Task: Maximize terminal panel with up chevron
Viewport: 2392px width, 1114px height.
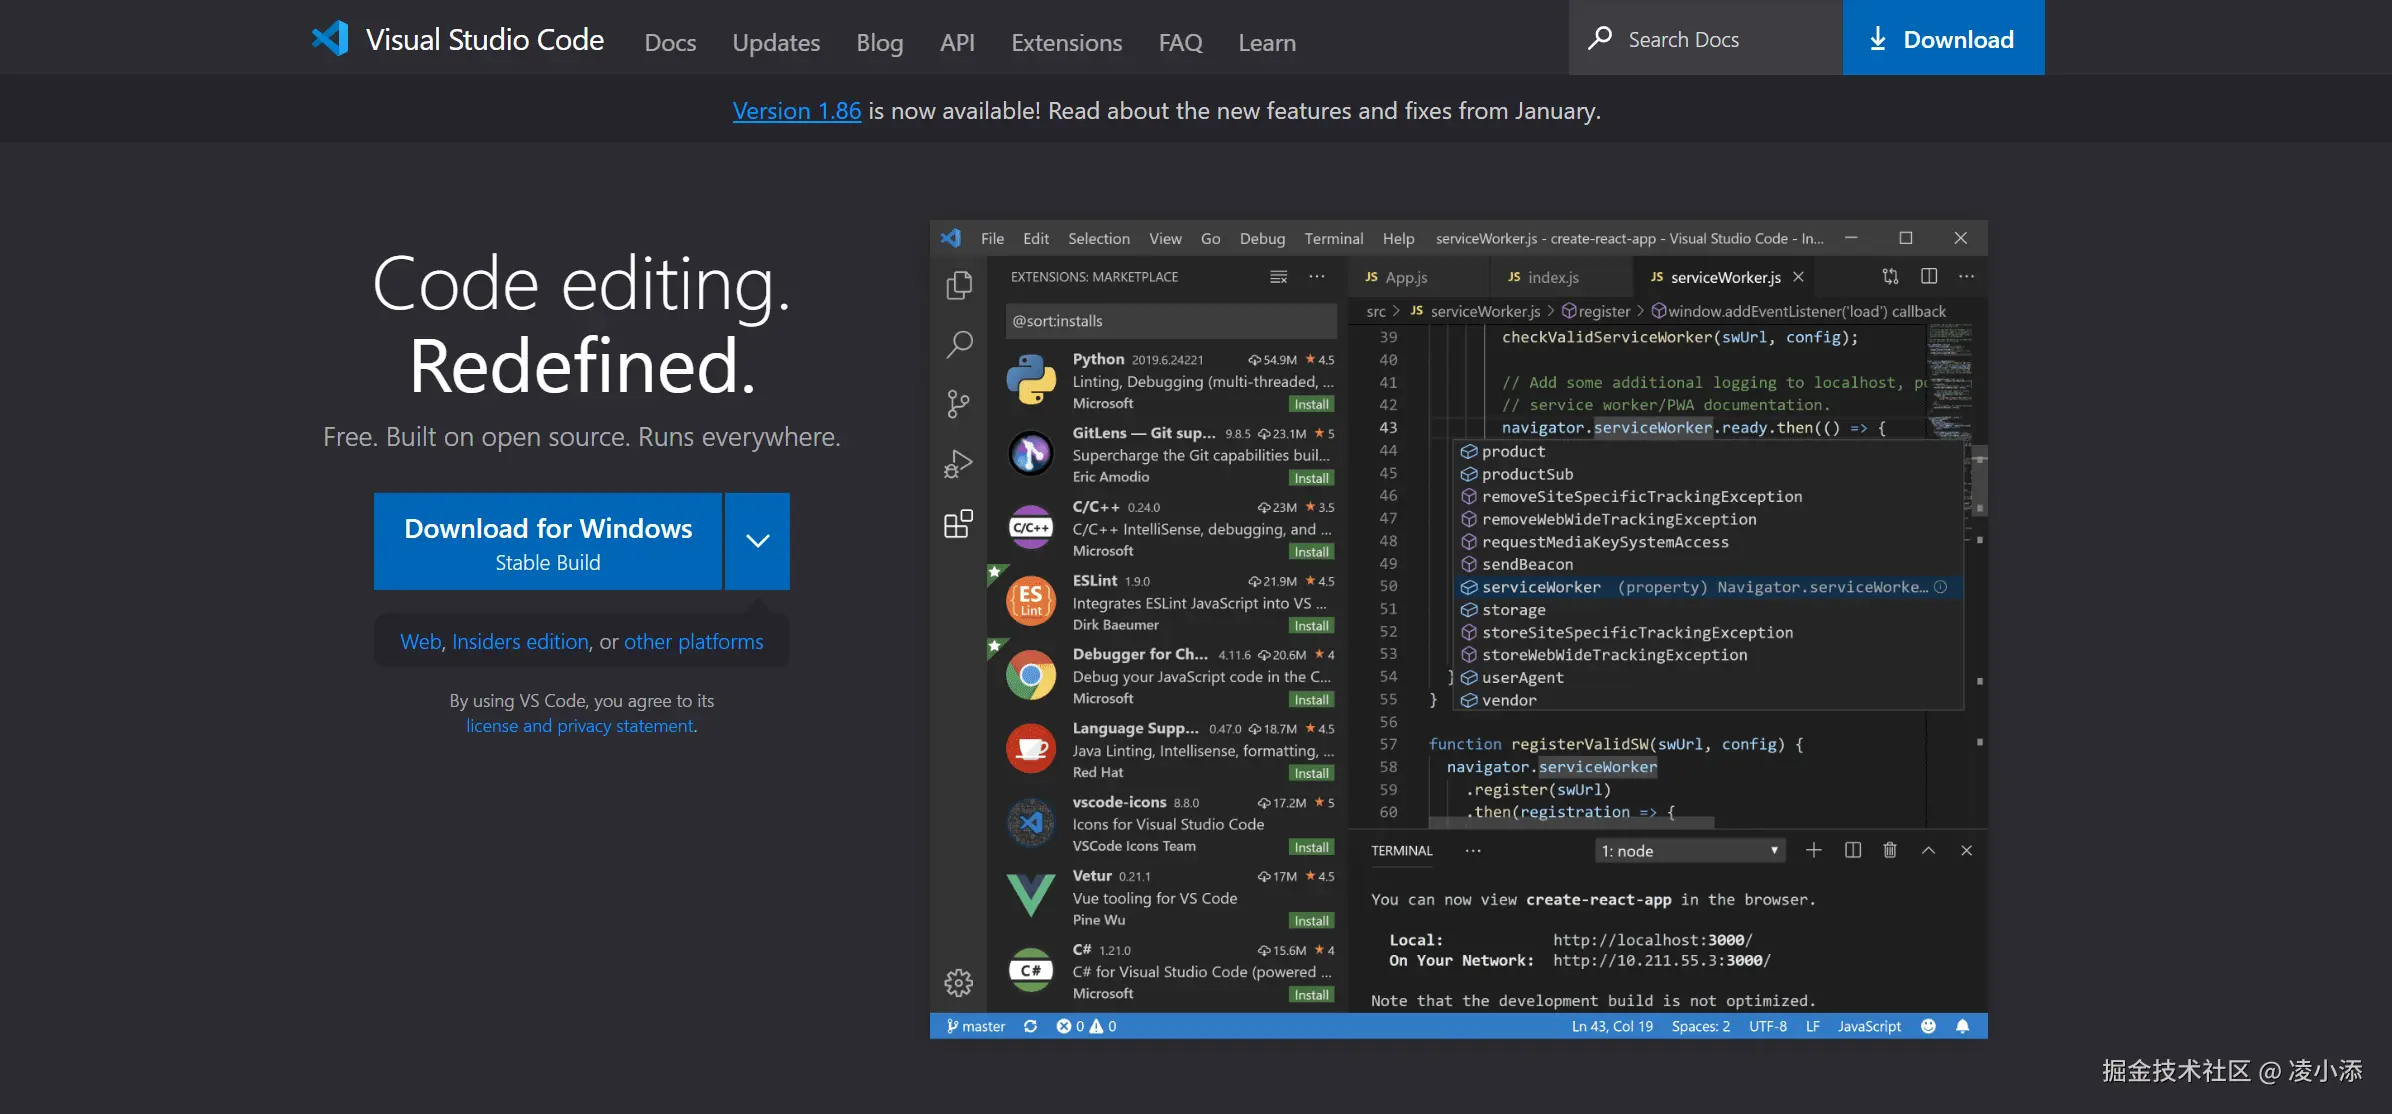Action: point(1928,850)
